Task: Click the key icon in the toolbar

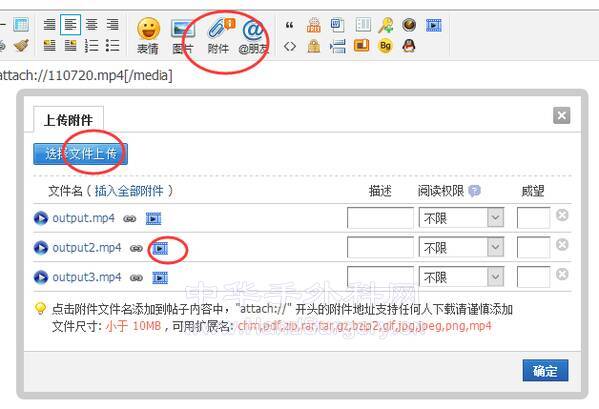Action: (385, 25)
